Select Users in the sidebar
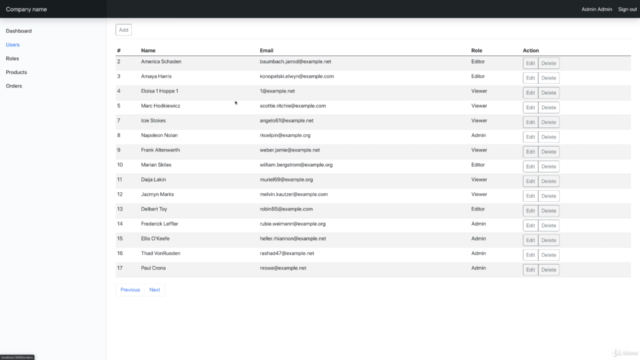 coord(13,45)
